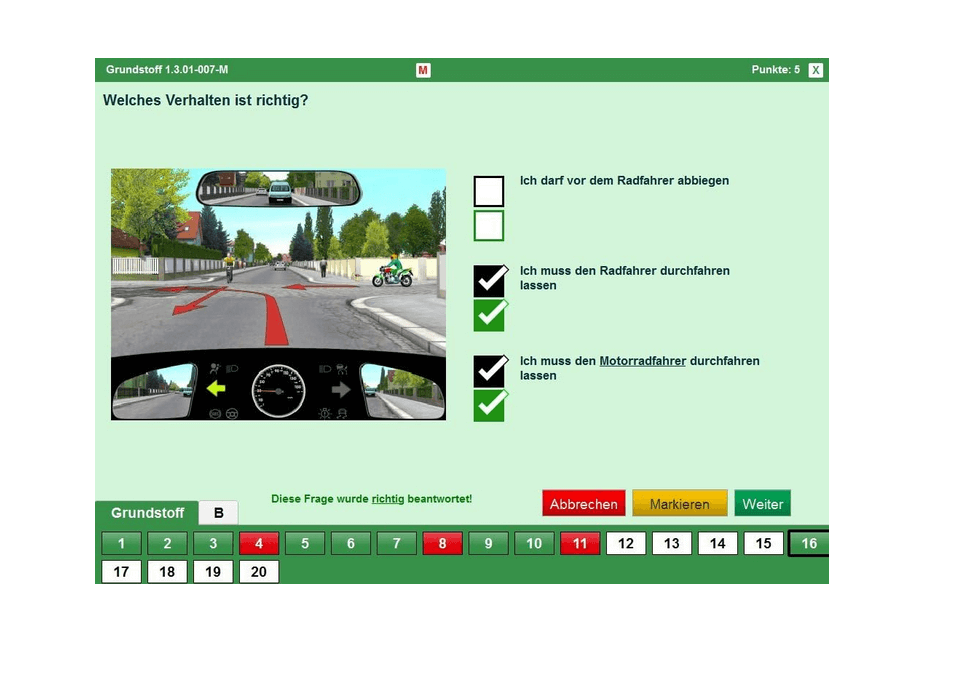Open the underlined Motorradfahrer link

(x=642, y=361)
